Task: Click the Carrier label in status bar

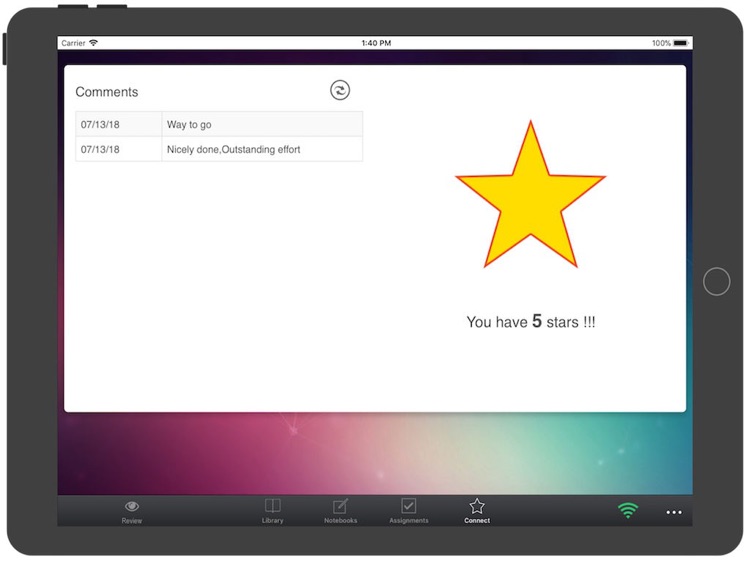Action: [73, 43]
